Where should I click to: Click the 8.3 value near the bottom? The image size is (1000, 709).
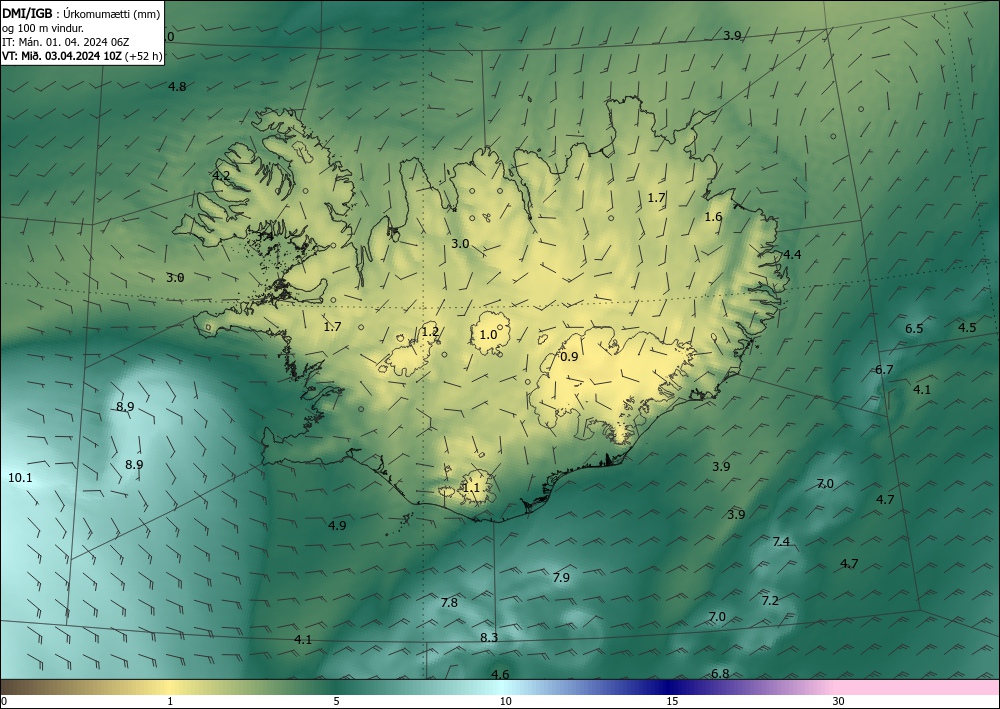point(489,638)
